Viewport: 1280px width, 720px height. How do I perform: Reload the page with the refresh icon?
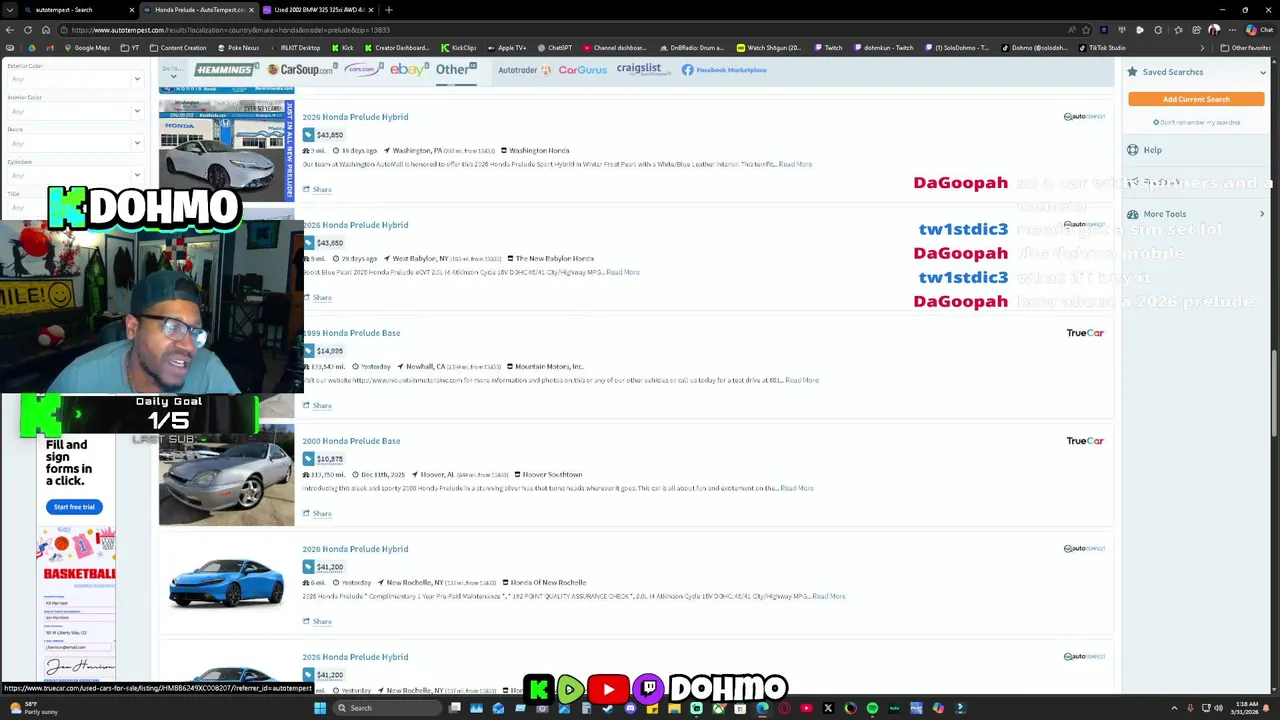(29, 30)
